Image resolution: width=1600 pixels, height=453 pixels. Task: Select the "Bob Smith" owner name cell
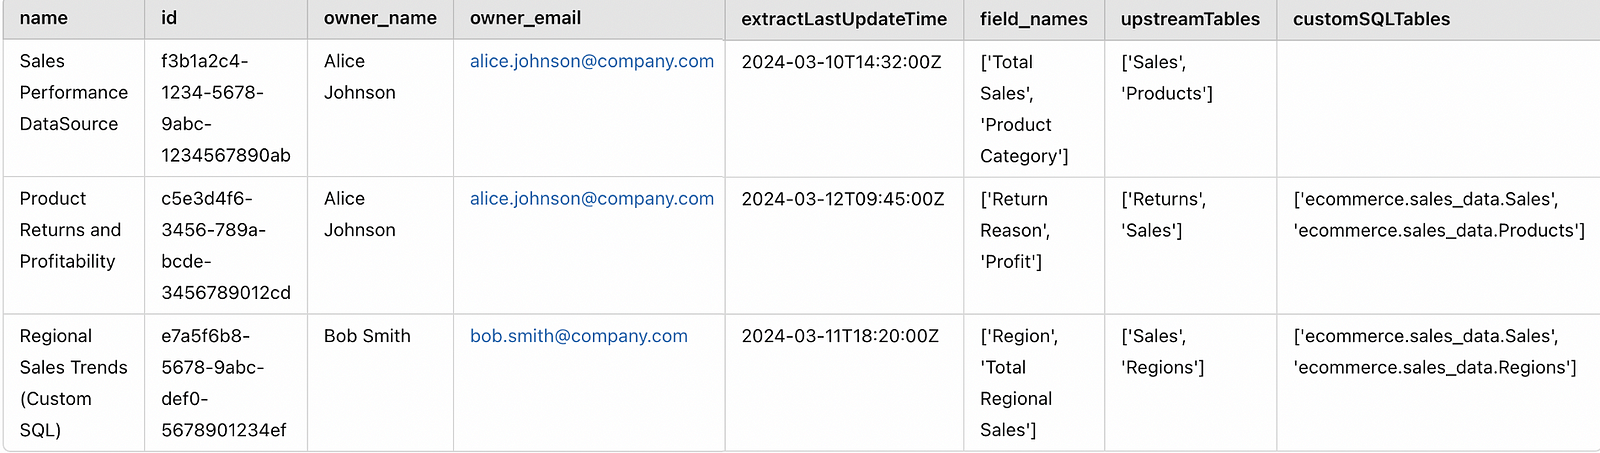367,336
